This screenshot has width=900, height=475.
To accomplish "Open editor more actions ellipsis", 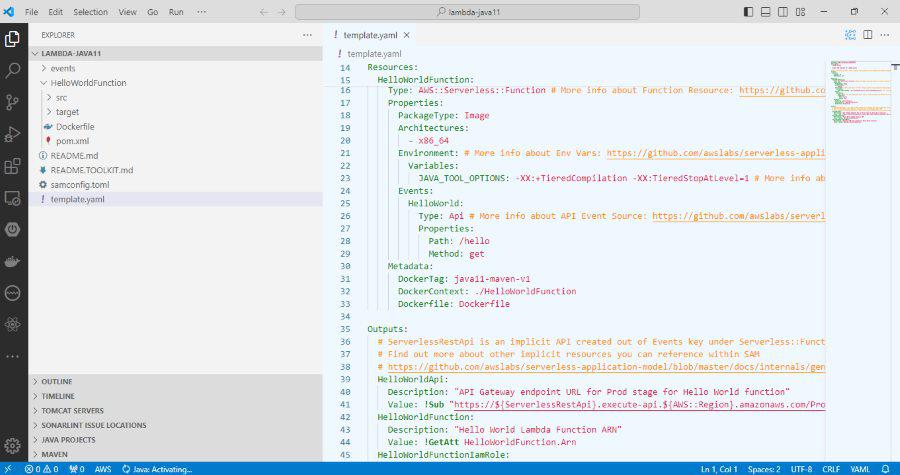I will (885, 35).
